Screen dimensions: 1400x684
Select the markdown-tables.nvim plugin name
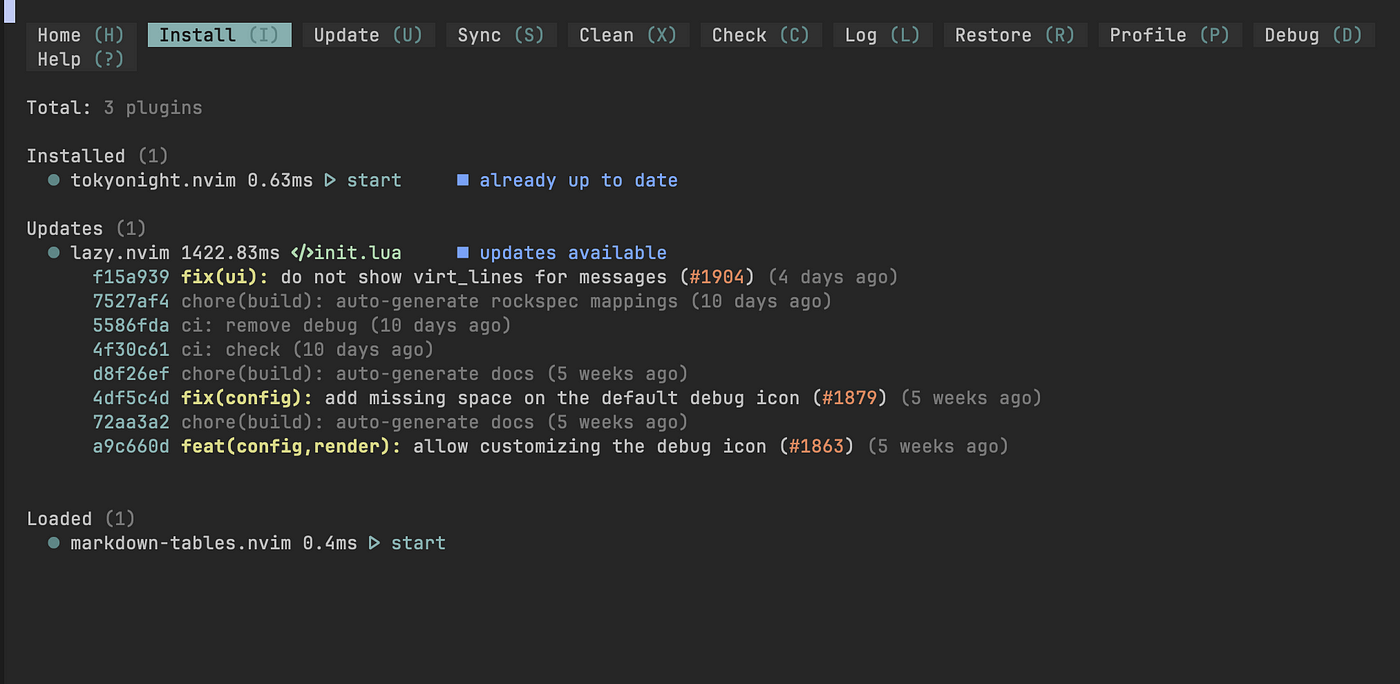(x=181, y=543)
